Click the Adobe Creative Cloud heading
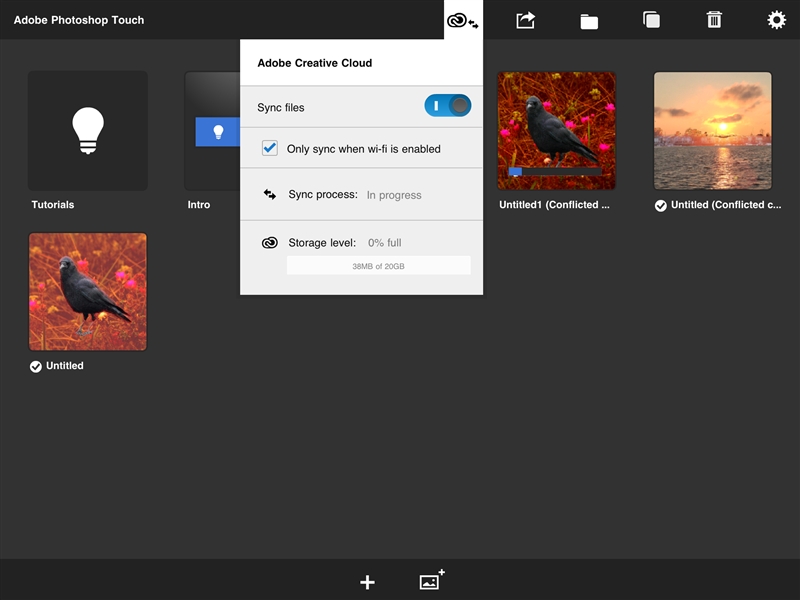The image size is (800, 600). pyautogui.click(x=315, y=63)
